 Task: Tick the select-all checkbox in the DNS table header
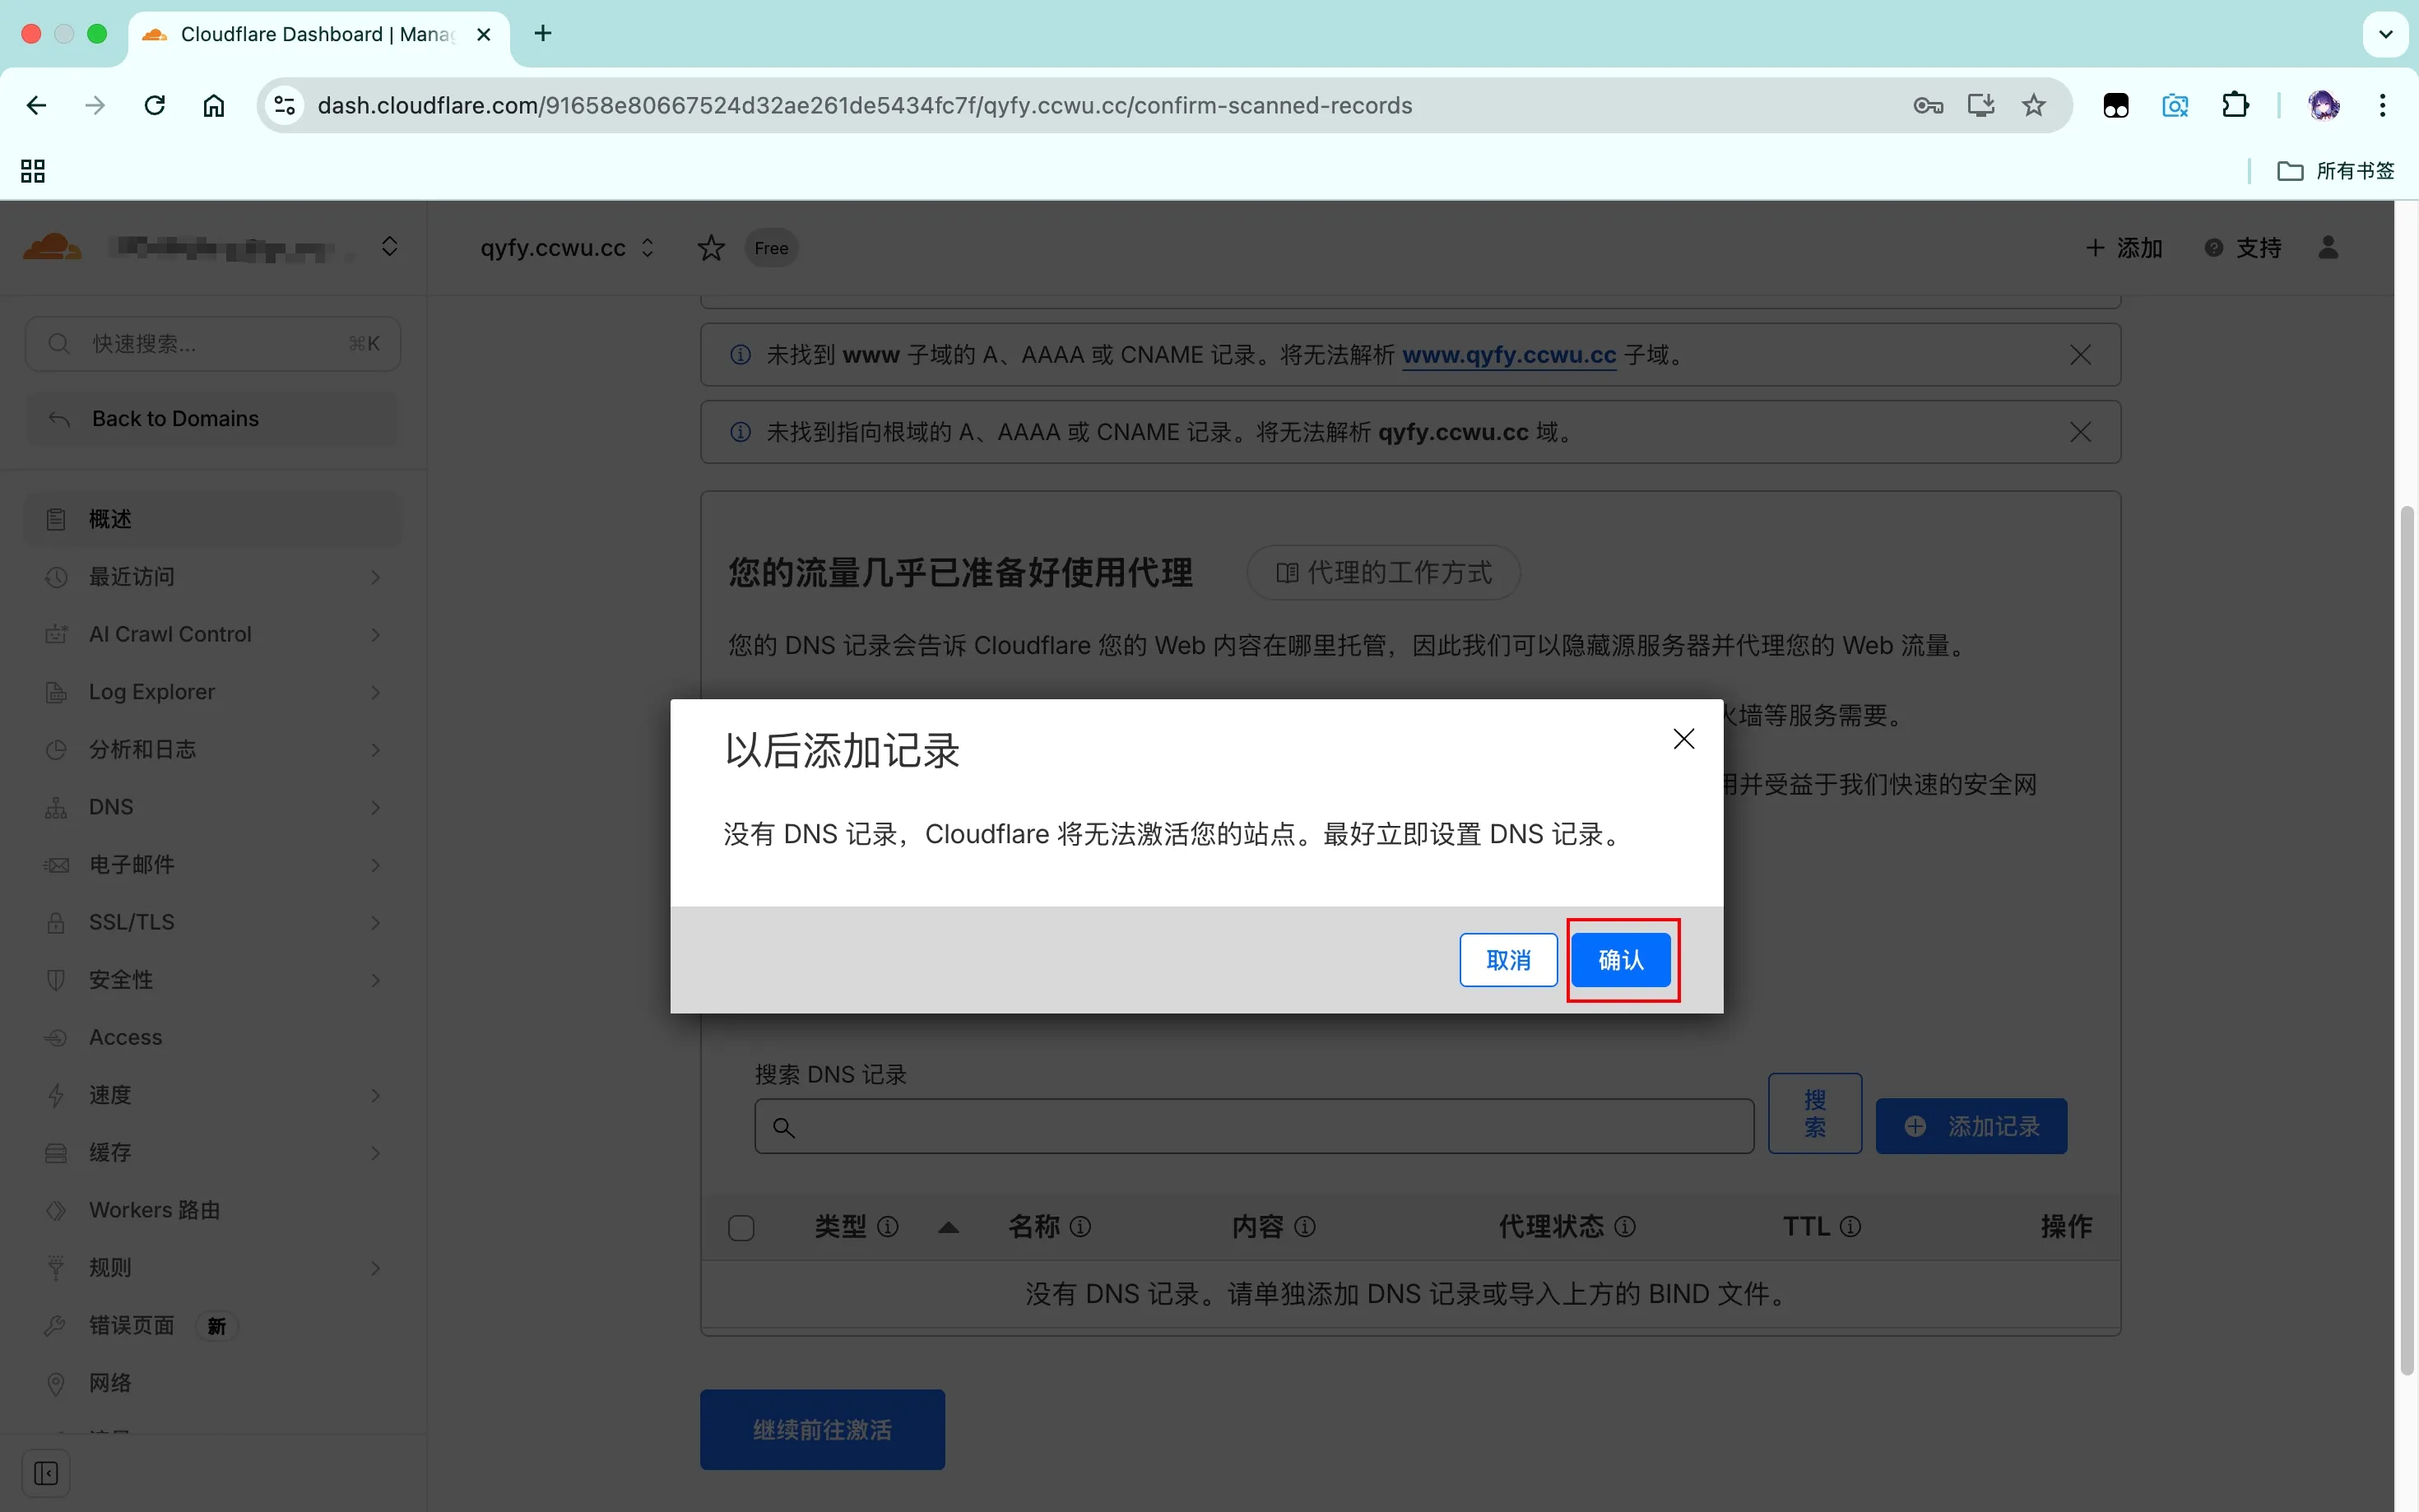coord(741,1227)
